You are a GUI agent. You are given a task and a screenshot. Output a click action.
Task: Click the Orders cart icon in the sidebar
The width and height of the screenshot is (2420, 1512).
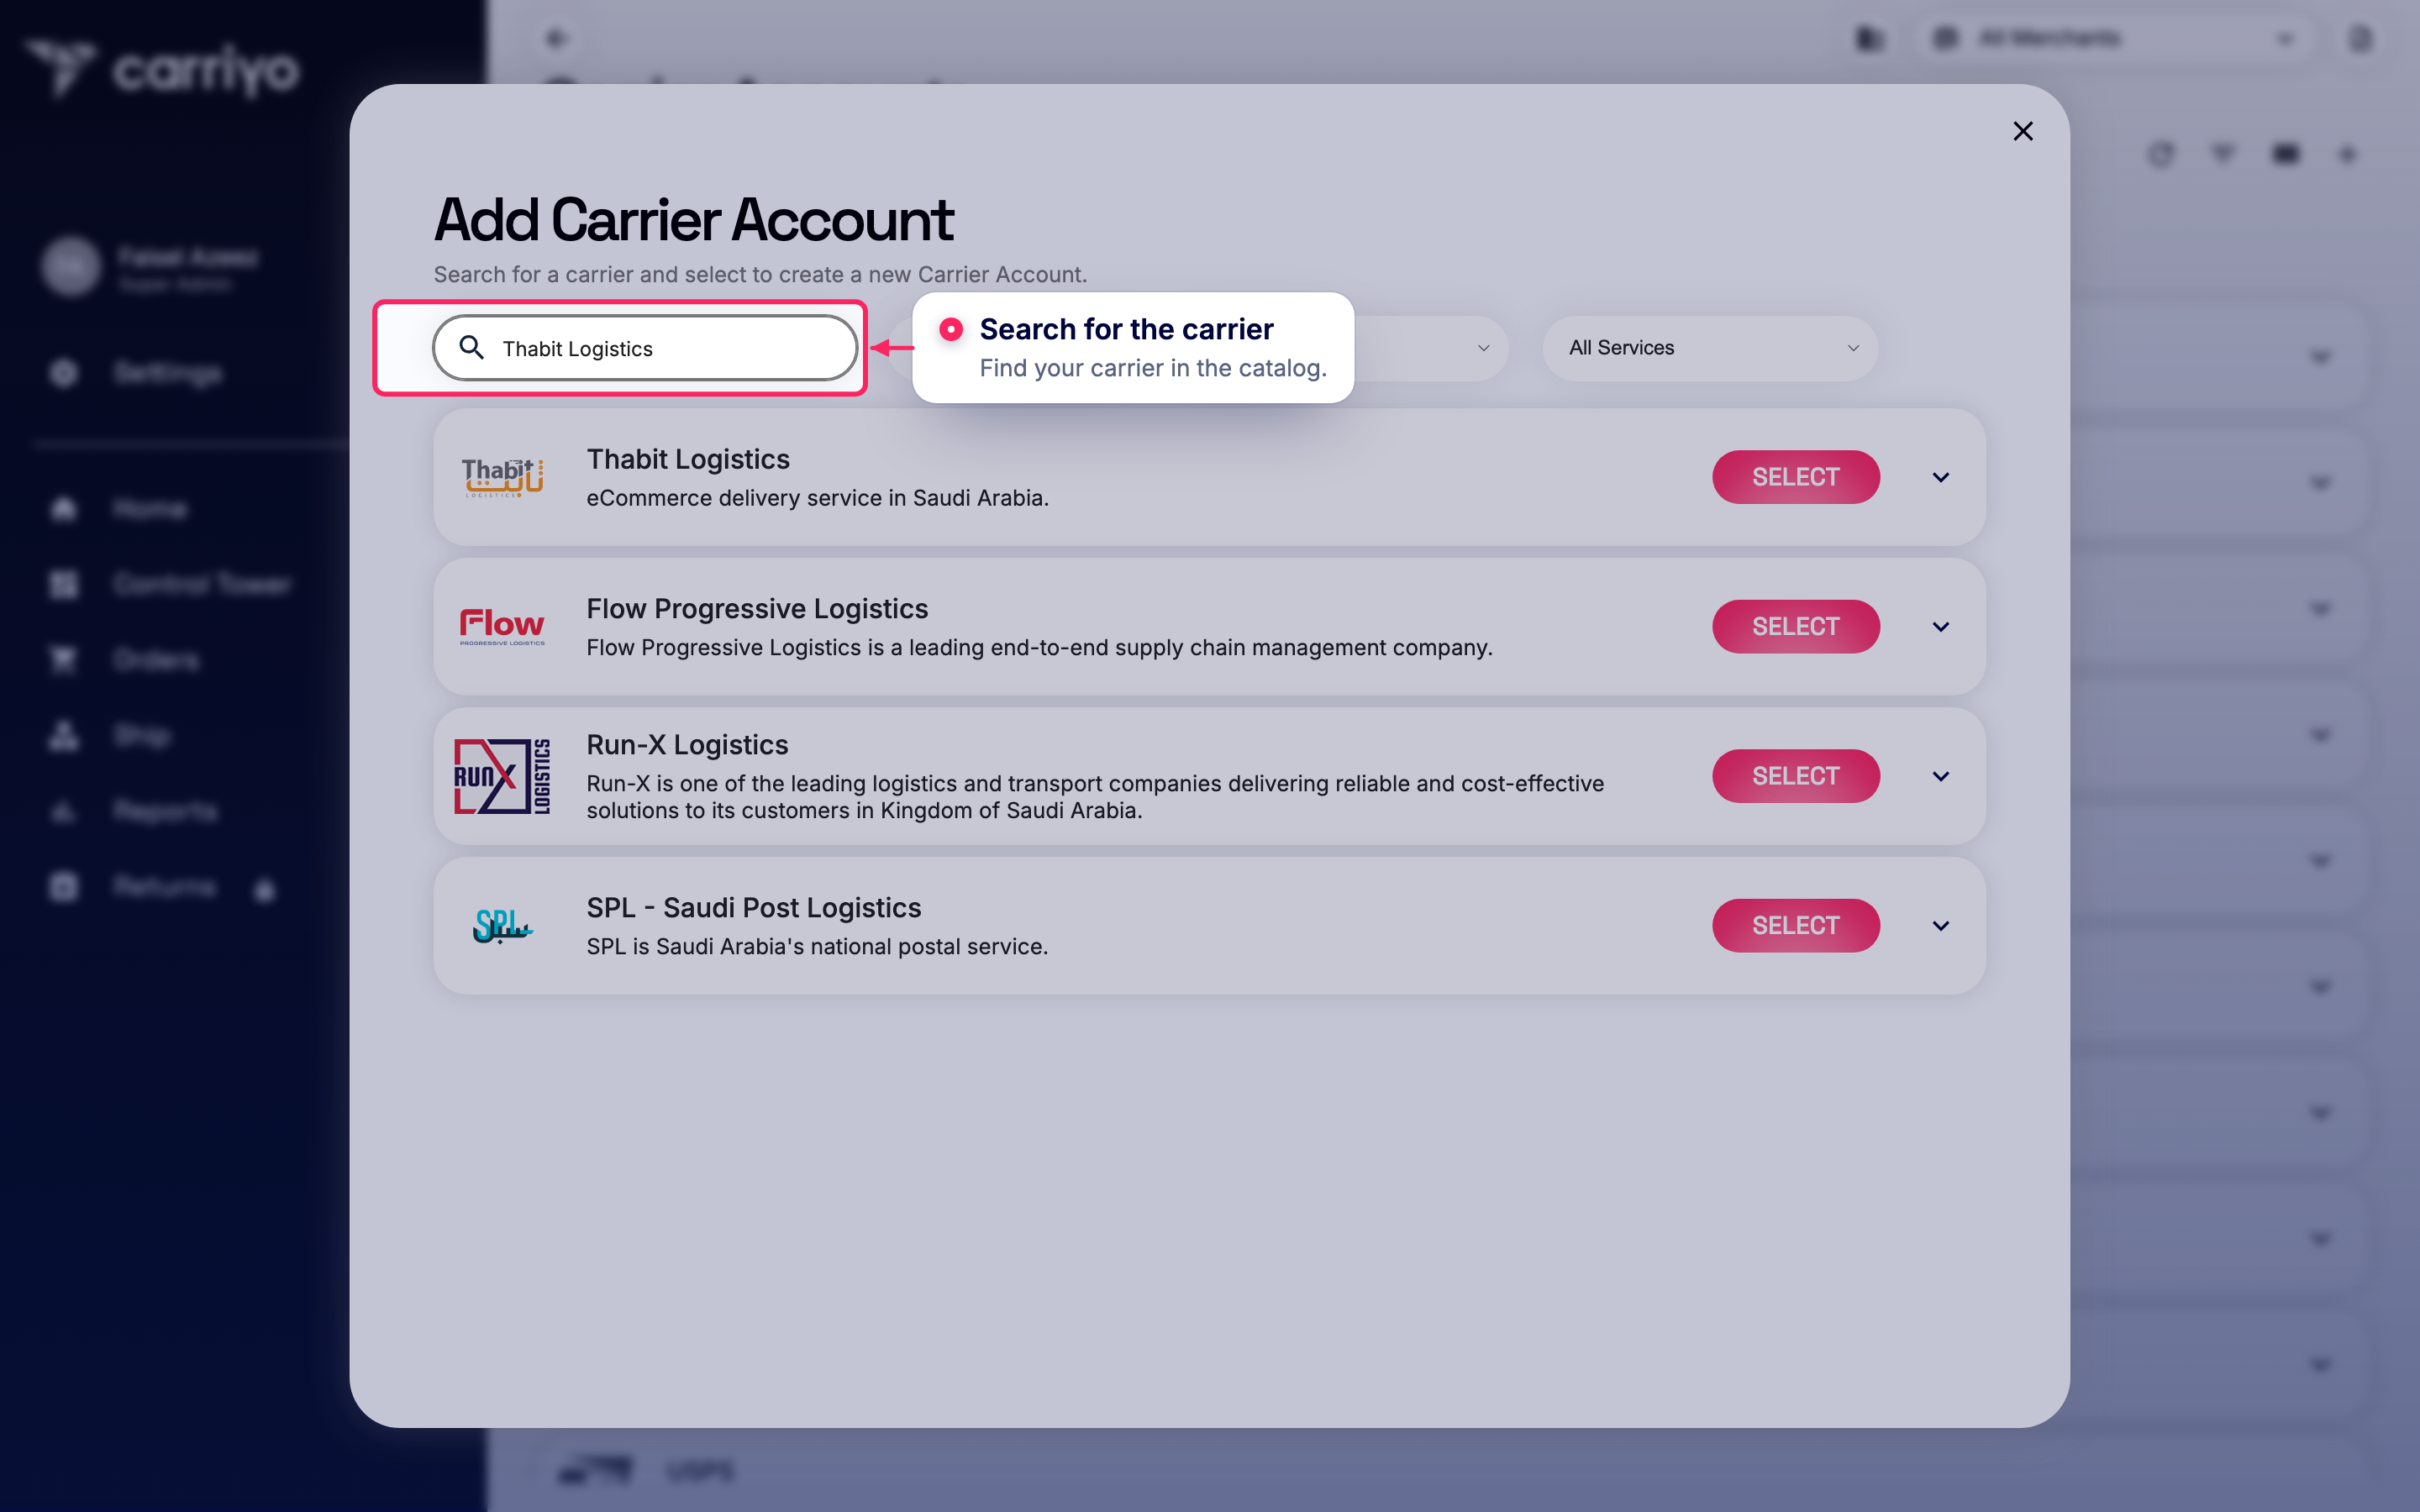pos(64,660)
